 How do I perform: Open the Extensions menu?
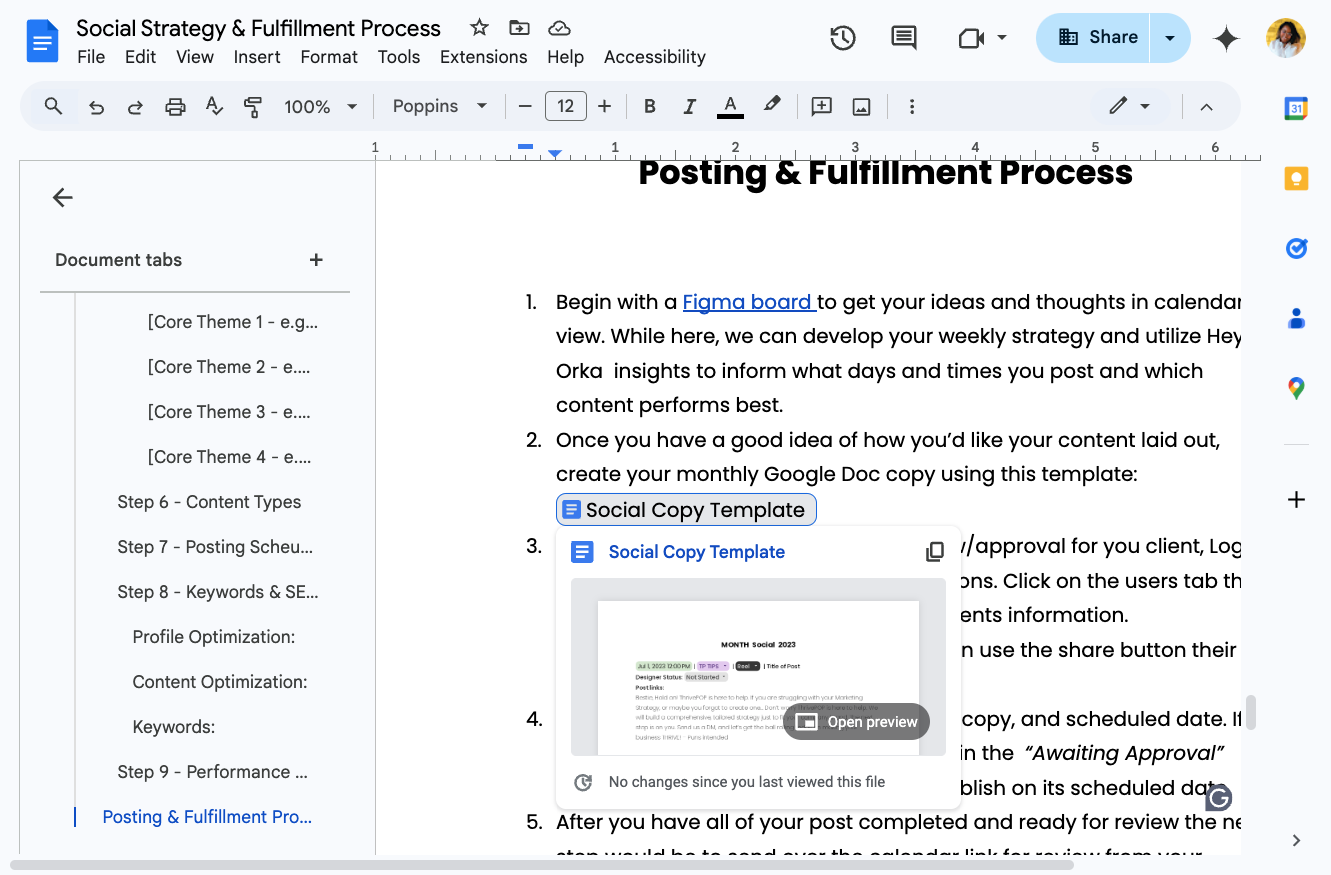point(483,57)
